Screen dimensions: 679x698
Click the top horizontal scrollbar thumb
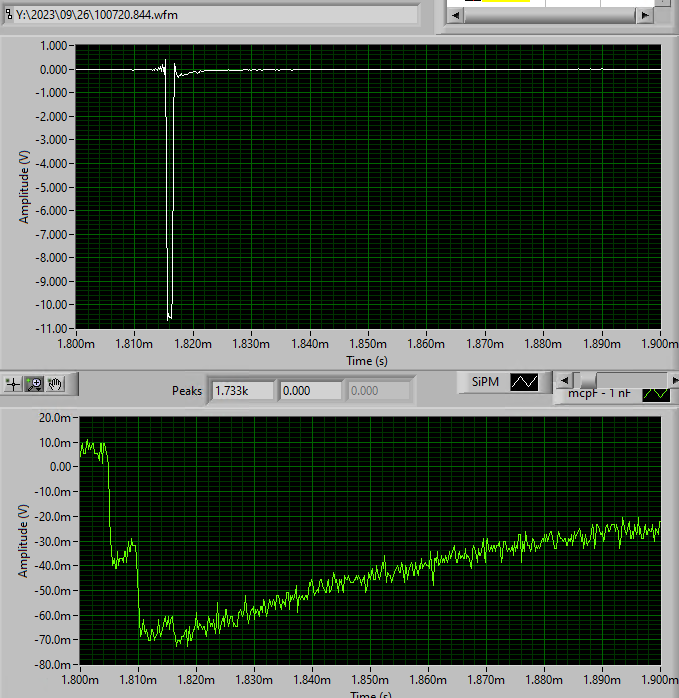pyautogui.click(x=550, y=16)
